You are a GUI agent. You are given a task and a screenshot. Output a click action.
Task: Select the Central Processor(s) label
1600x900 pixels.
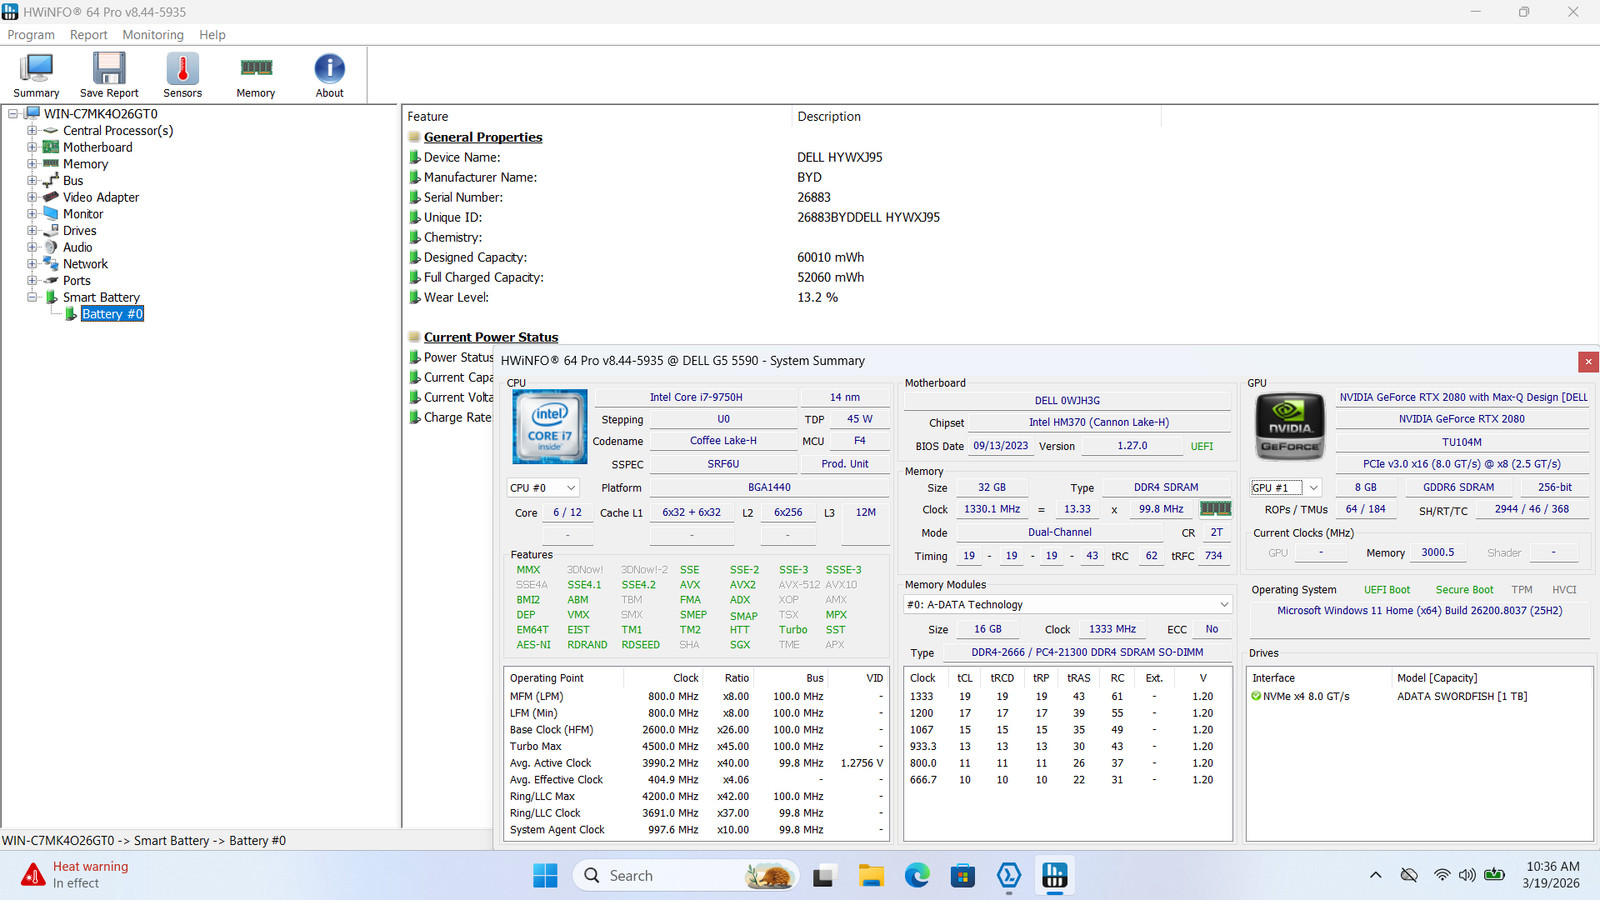[x=118, y=131]
